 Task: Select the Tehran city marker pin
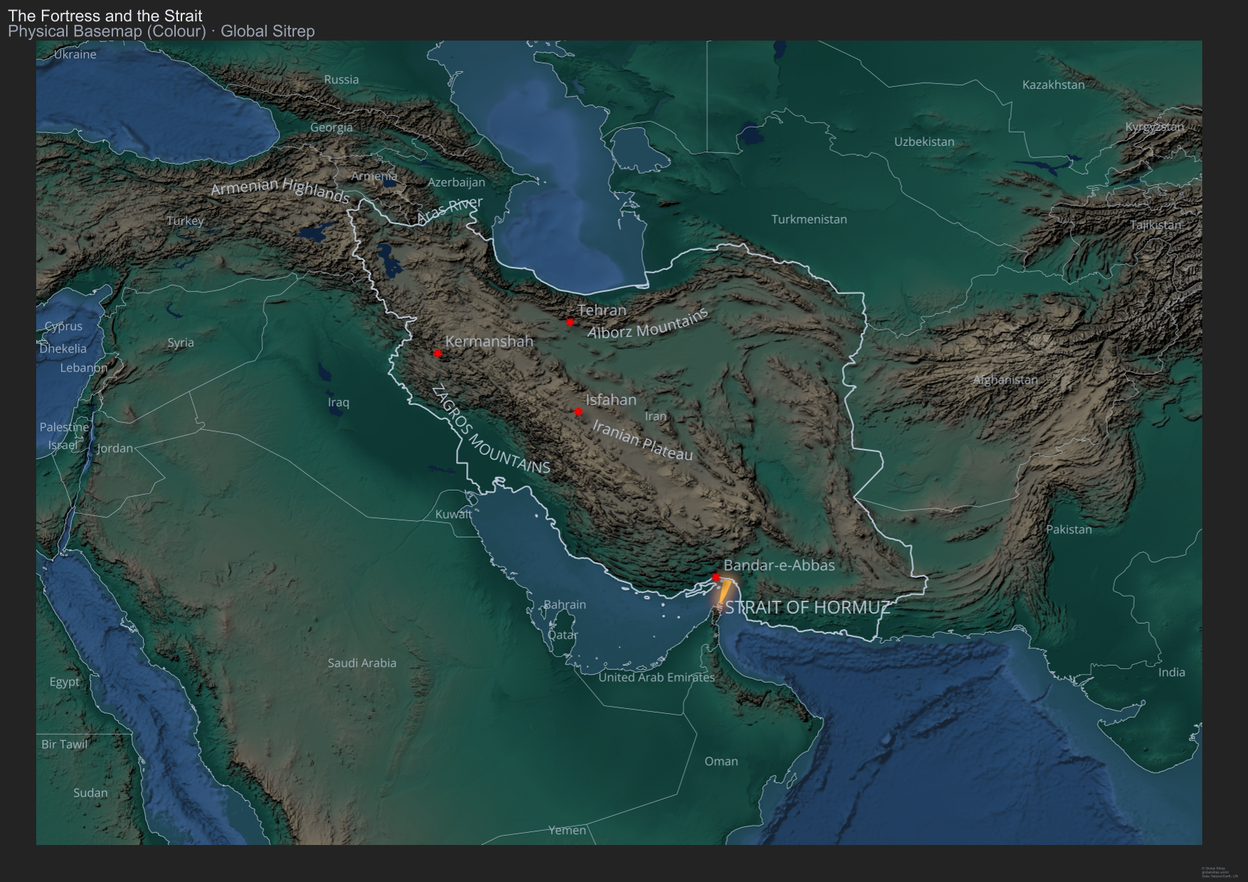pyautogui.click(x=570, y=320)
